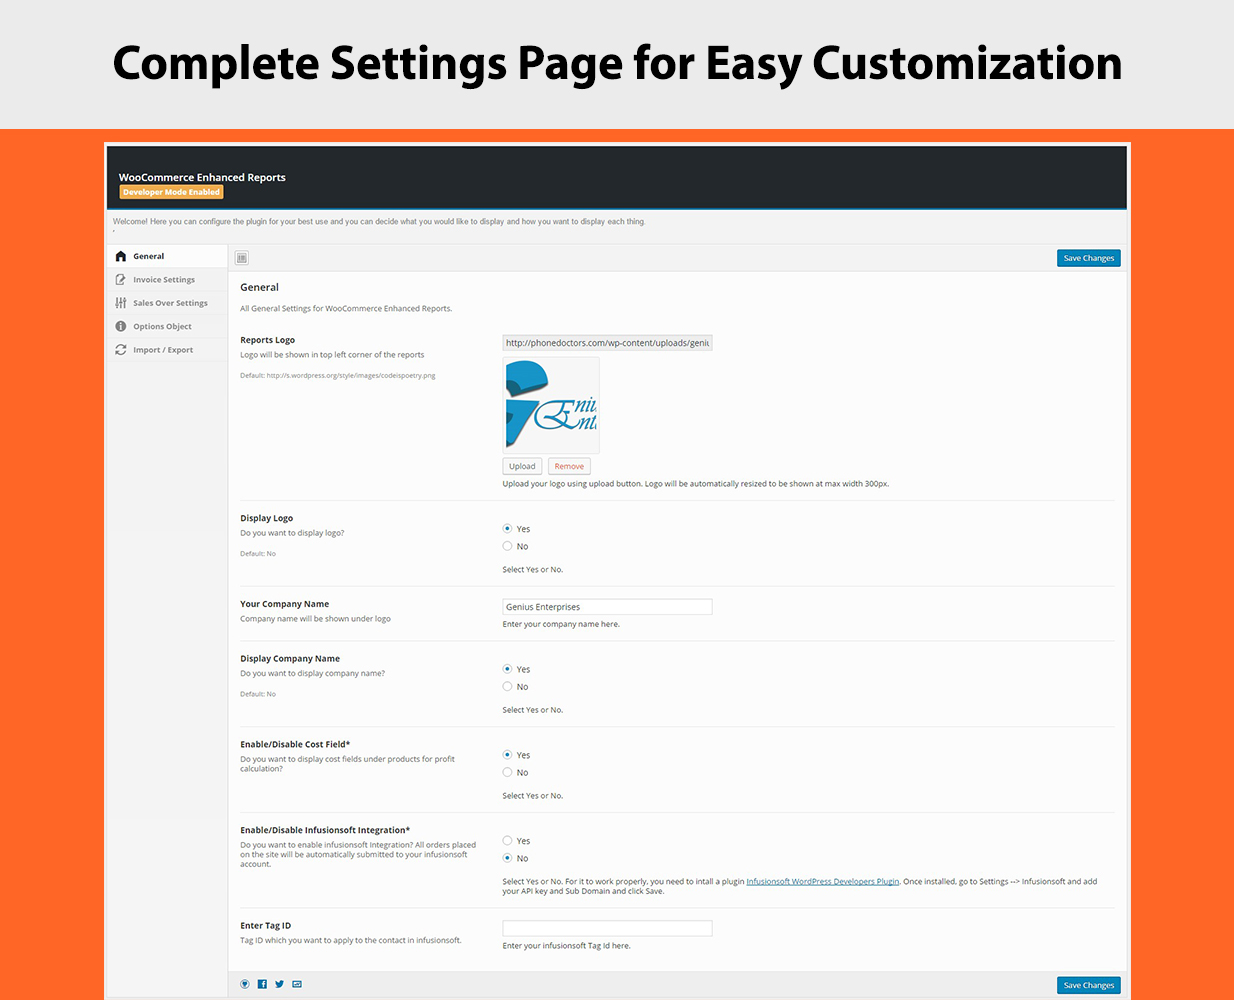This screenshot has width=1234, height=1000.
Task: Open the Invoice Settings tab
Action: tap(167, 280)
